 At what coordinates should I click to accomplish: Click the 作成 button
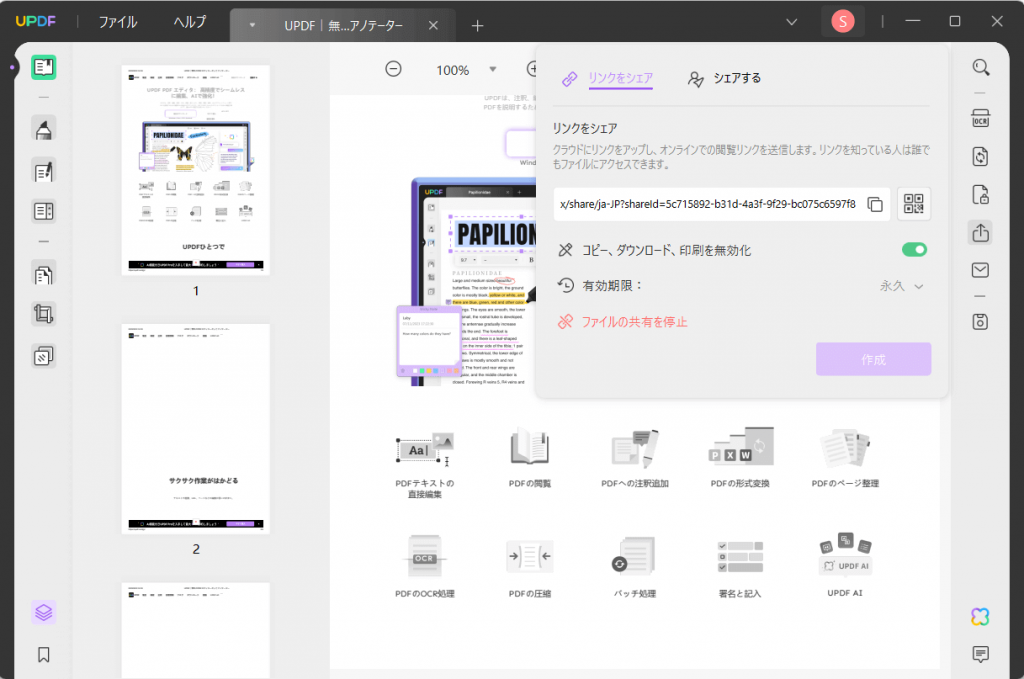click(x=873, y=359)
